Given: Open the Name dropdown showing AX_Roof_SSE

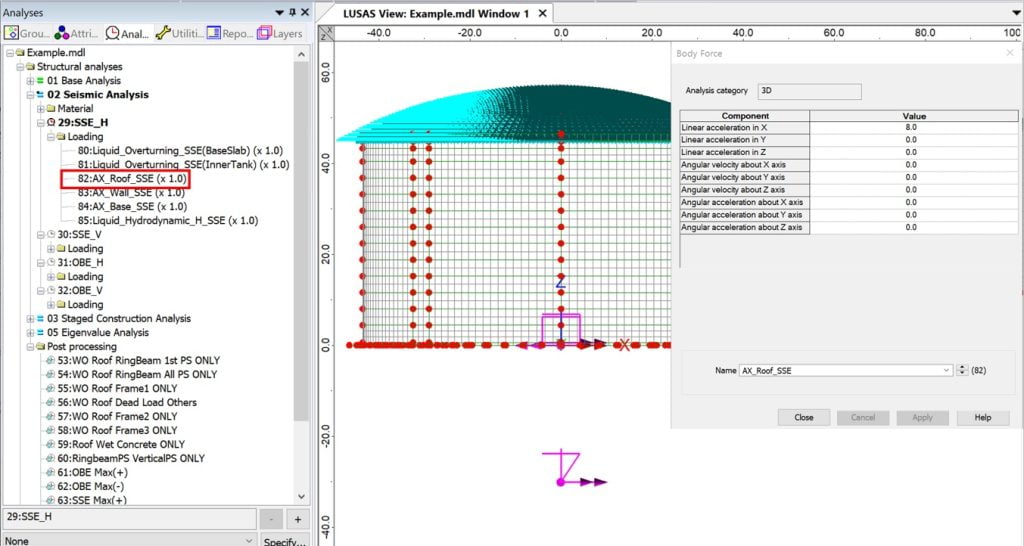Looking at the screenshot, I should click(946, 370).
